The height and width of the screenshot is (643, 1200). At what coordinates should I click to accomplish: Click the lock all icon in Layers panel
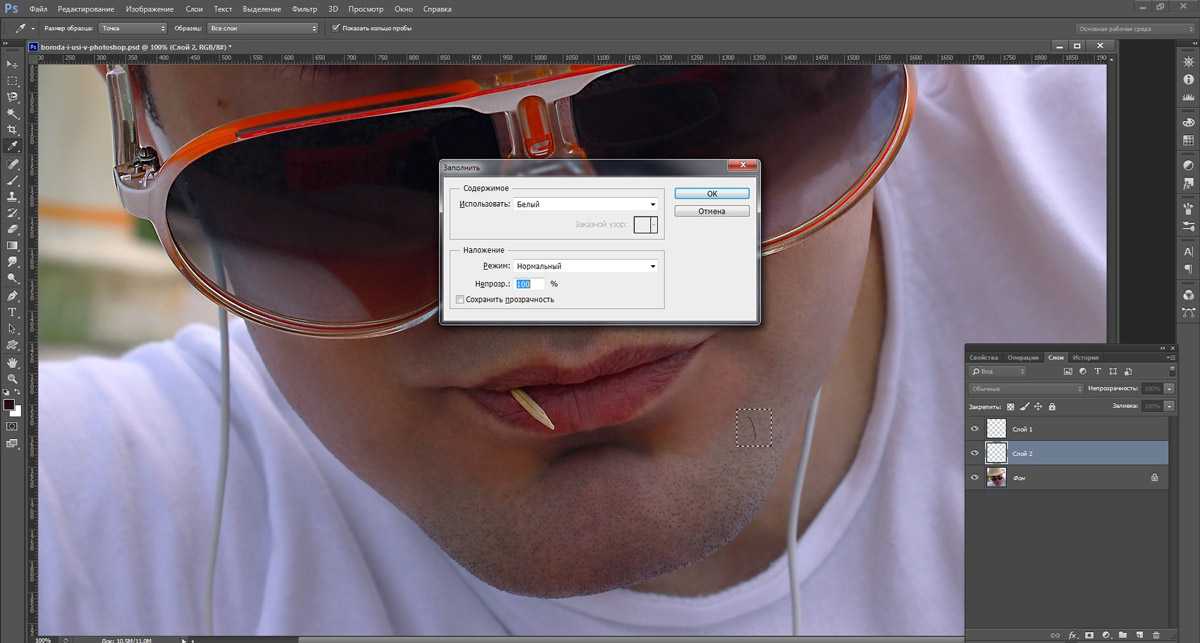point(1054,407)
